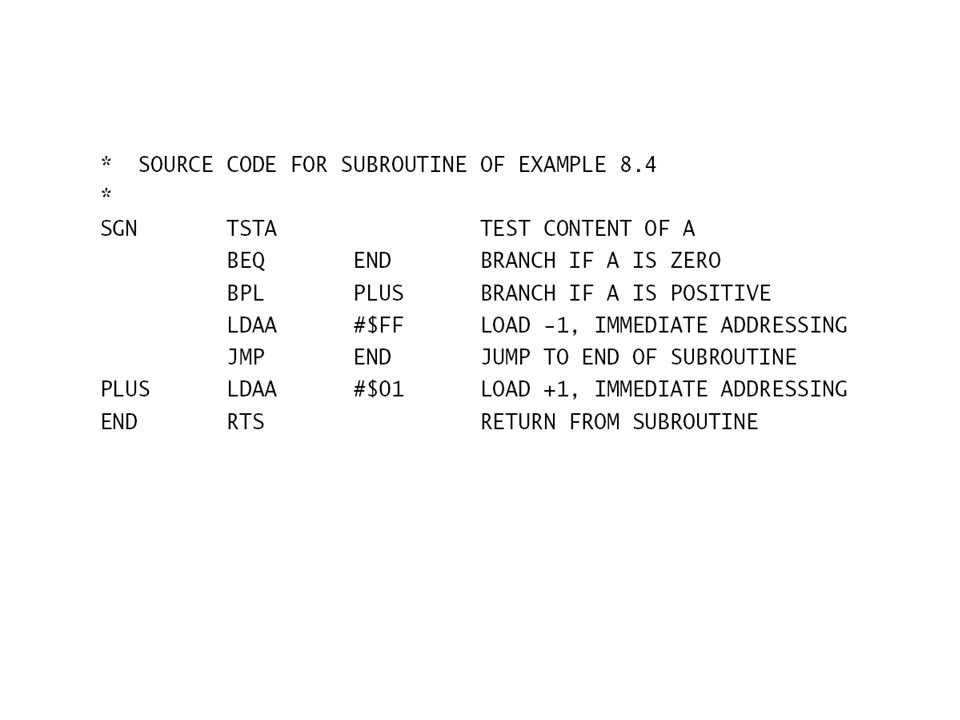Click the BEQ instruction
The height and width of the screenshot is (720, 960).
246,261
